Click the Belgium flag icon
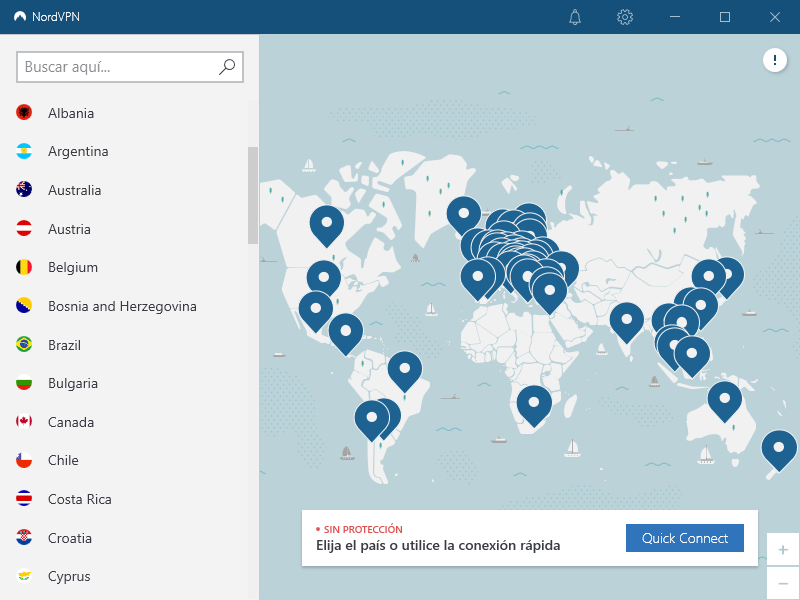 (x=24, y=267)
